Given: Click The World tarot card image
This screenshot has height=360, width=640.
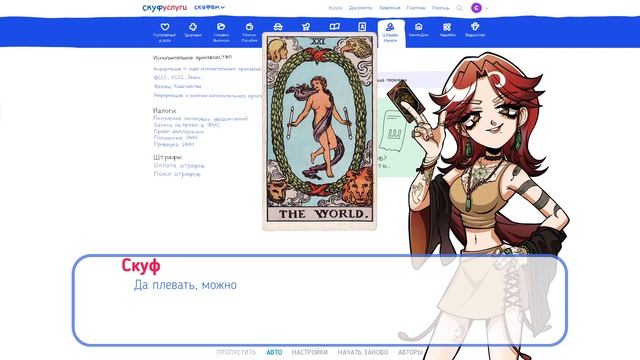Looking at the screenshot, I should tap(319, 131).
